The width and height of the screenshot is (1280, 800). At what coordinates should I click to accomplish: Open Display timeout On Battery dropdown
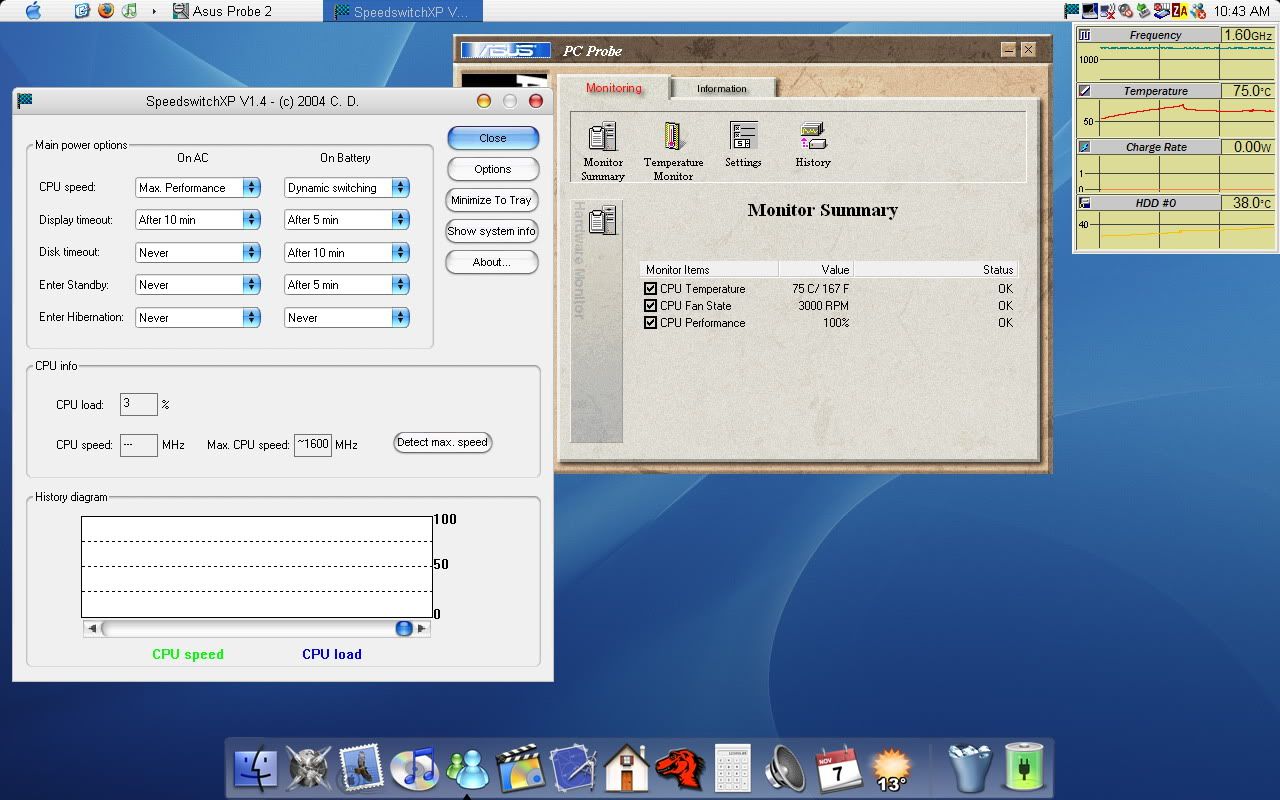(x=347, y=220)
